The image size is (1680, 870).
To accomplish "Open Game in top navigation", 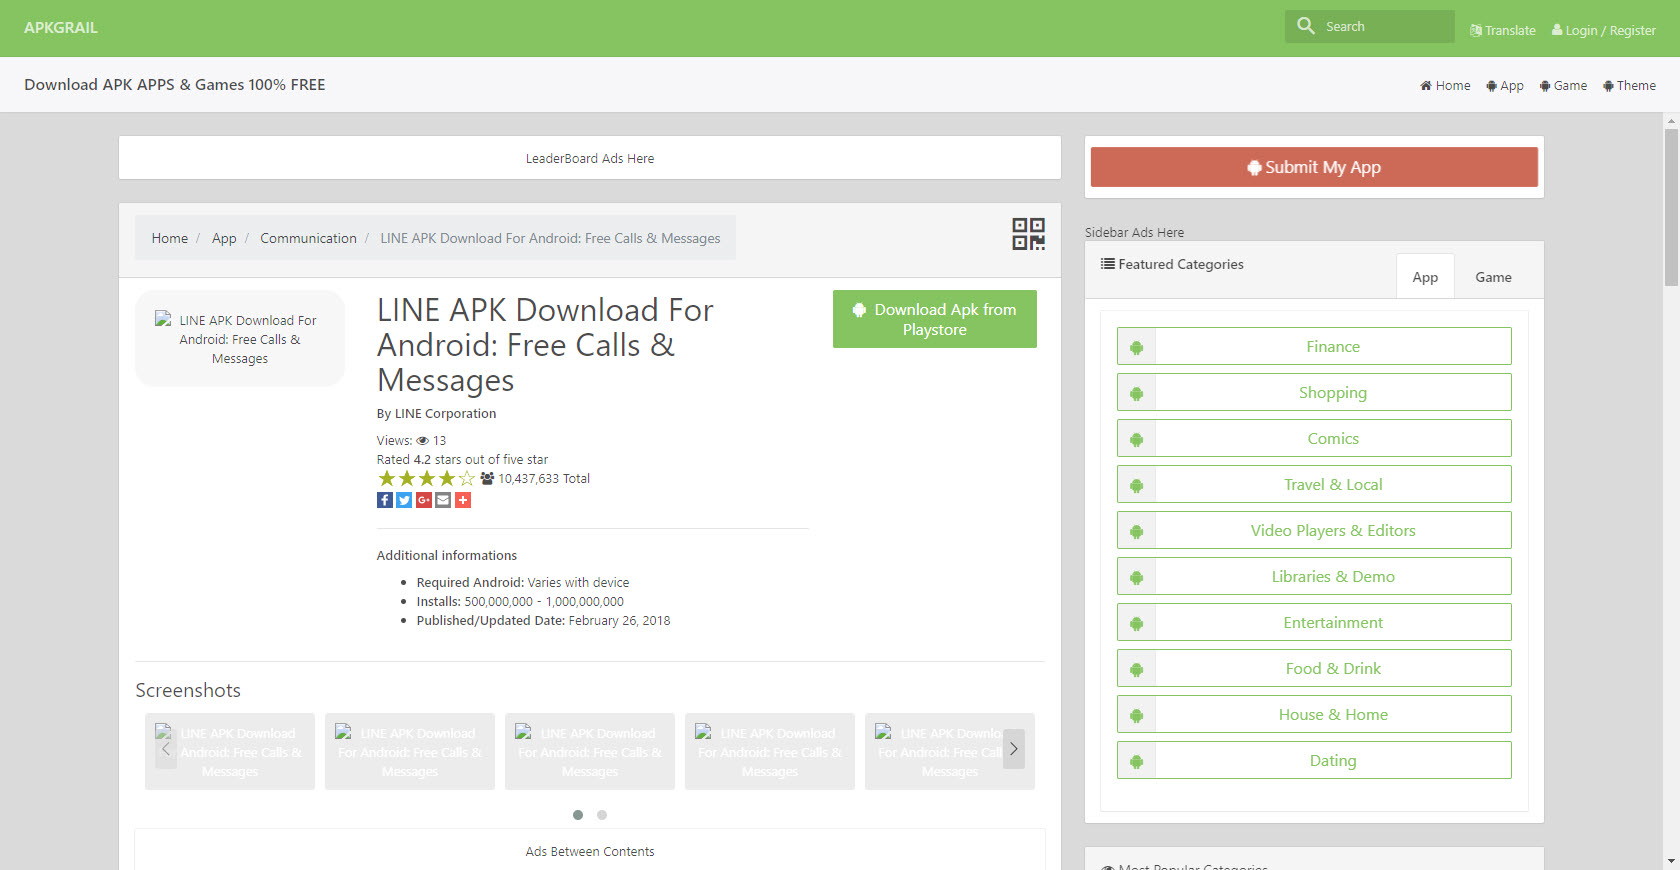I will pyautogui.click(x=1563, y=86).
